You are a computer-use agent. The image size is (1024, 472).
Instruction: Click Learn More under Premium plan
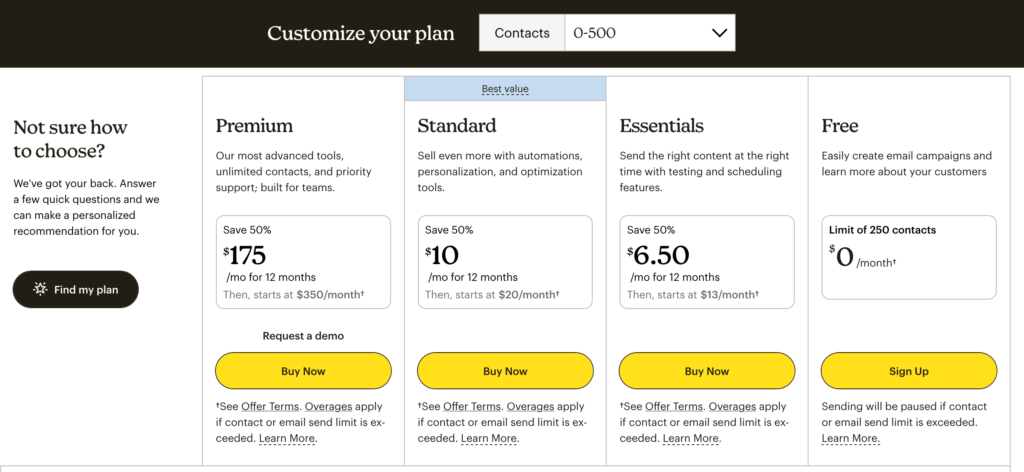(x=287, y=439)
